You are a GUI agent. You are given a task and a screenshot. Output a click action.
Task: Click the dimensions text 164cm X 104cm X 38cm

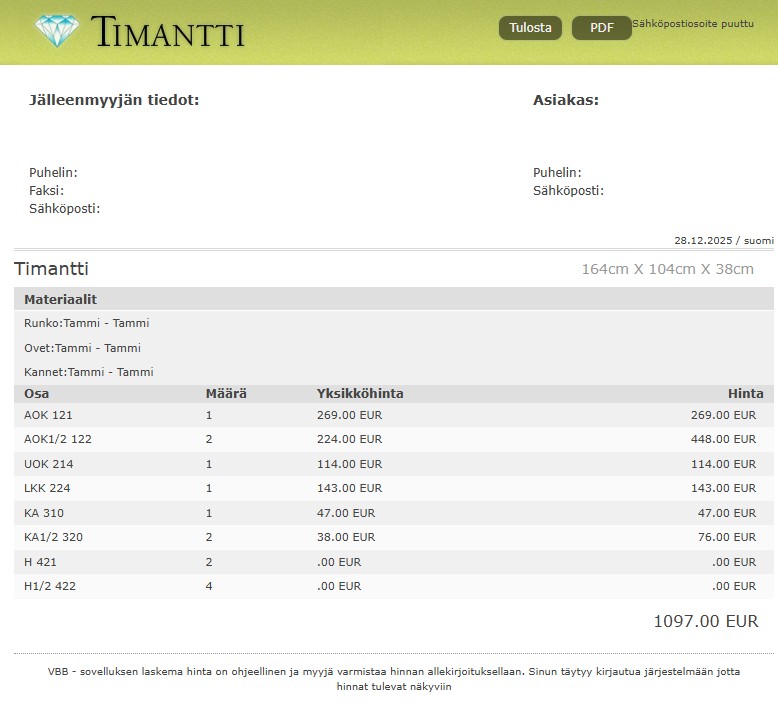click(667, 269)
